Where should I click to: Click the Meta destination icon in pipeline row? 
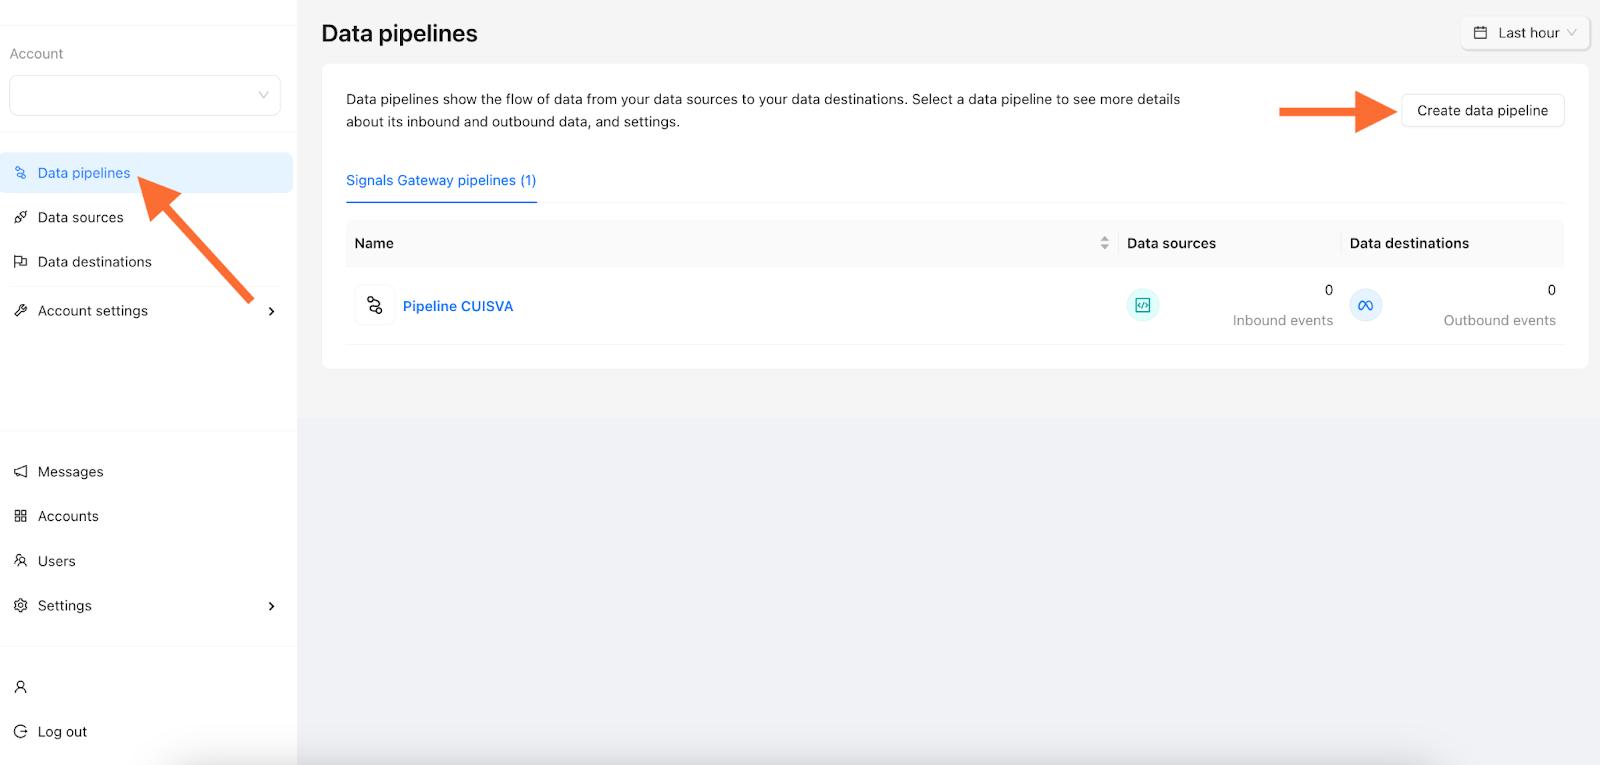[1366, 305]
